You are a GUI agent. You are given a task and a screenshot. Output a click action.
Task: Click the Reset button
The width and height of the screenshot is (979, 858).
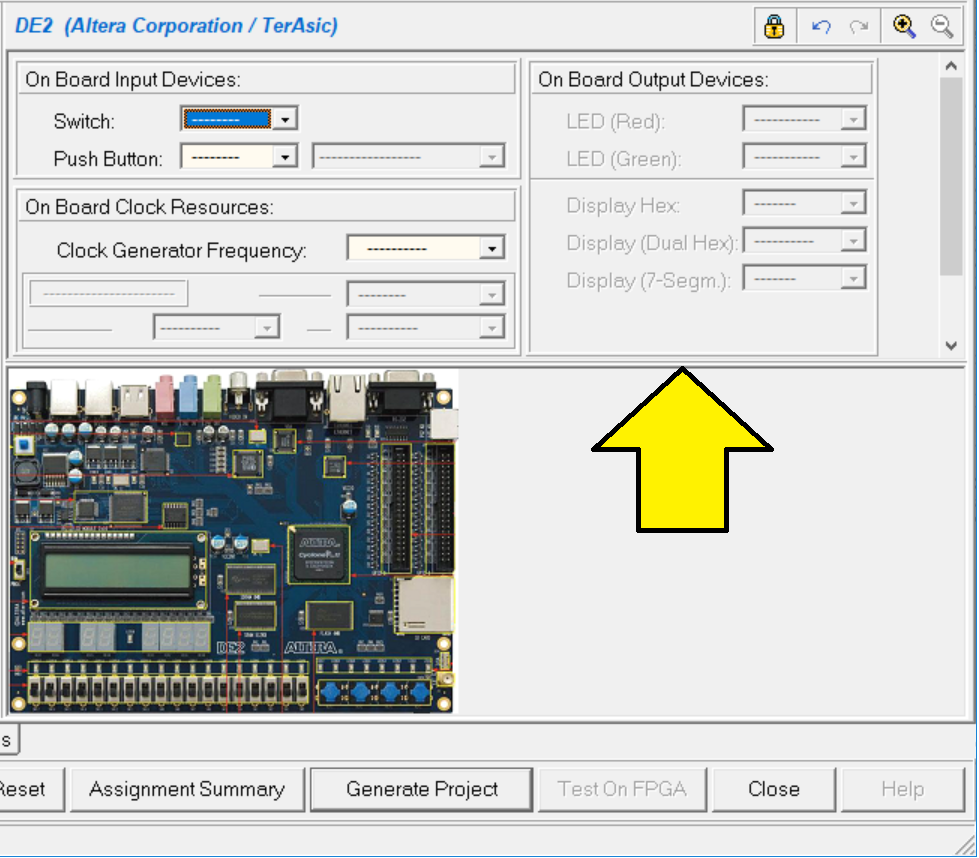coord(31,789)
